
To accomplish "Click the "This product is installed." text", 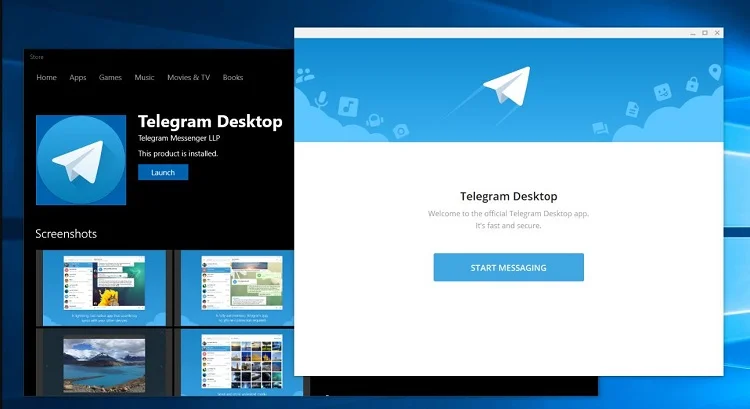I will point(178,154).
